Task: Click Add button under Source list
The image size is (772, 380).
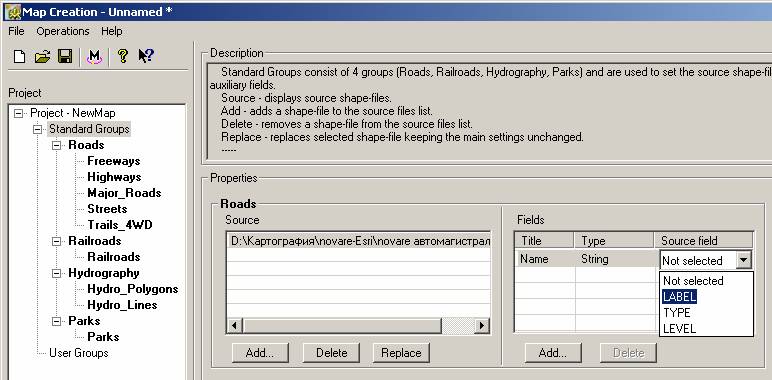Action: (260, 353)
